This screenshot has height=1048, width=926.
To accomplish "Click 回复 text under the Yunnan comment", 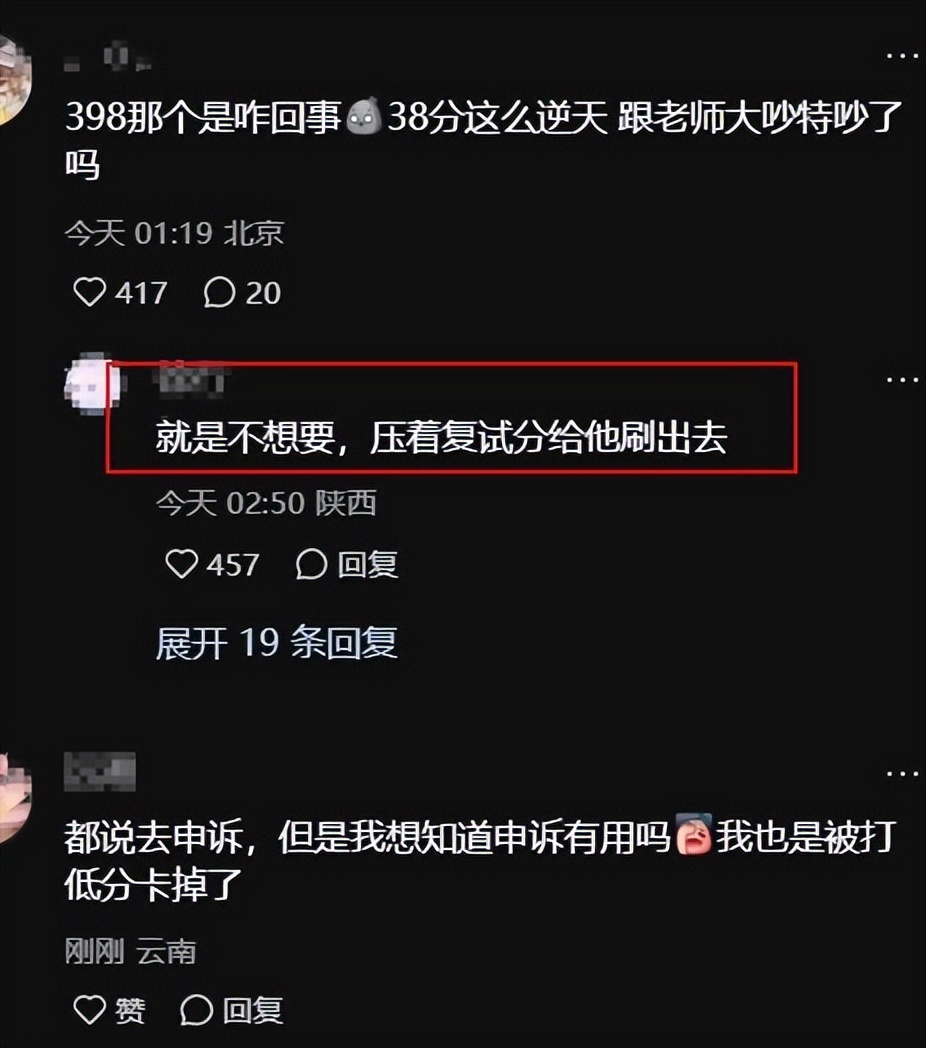I will [x=253, y=1011].
